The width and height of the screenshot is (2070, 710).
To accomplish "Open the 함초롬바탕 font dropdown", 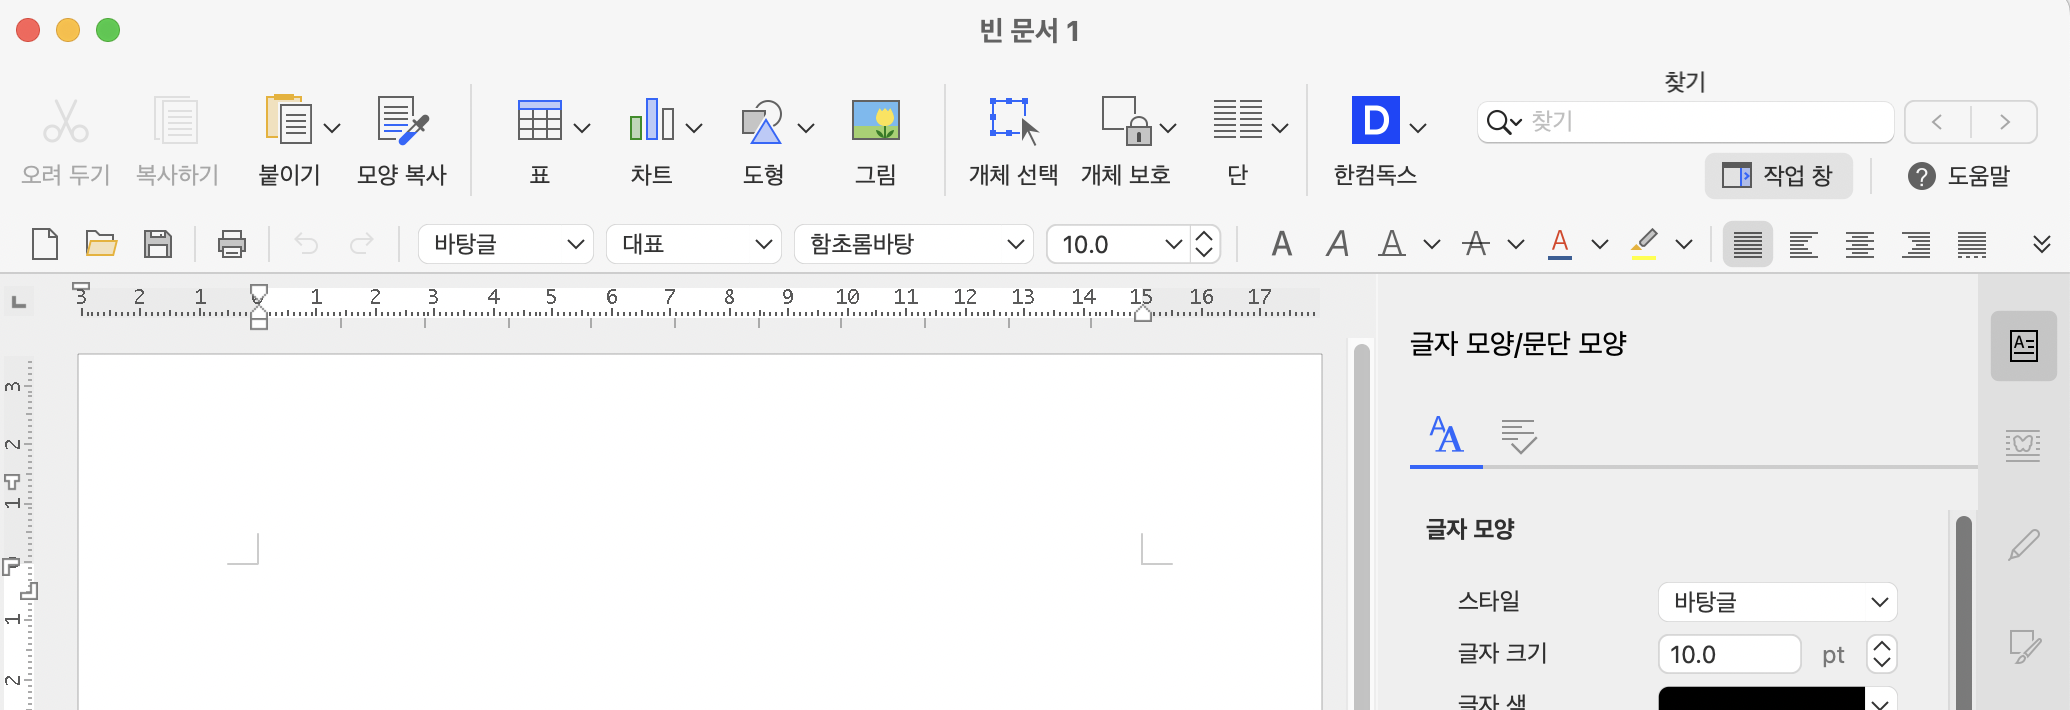I will point(913,244).
